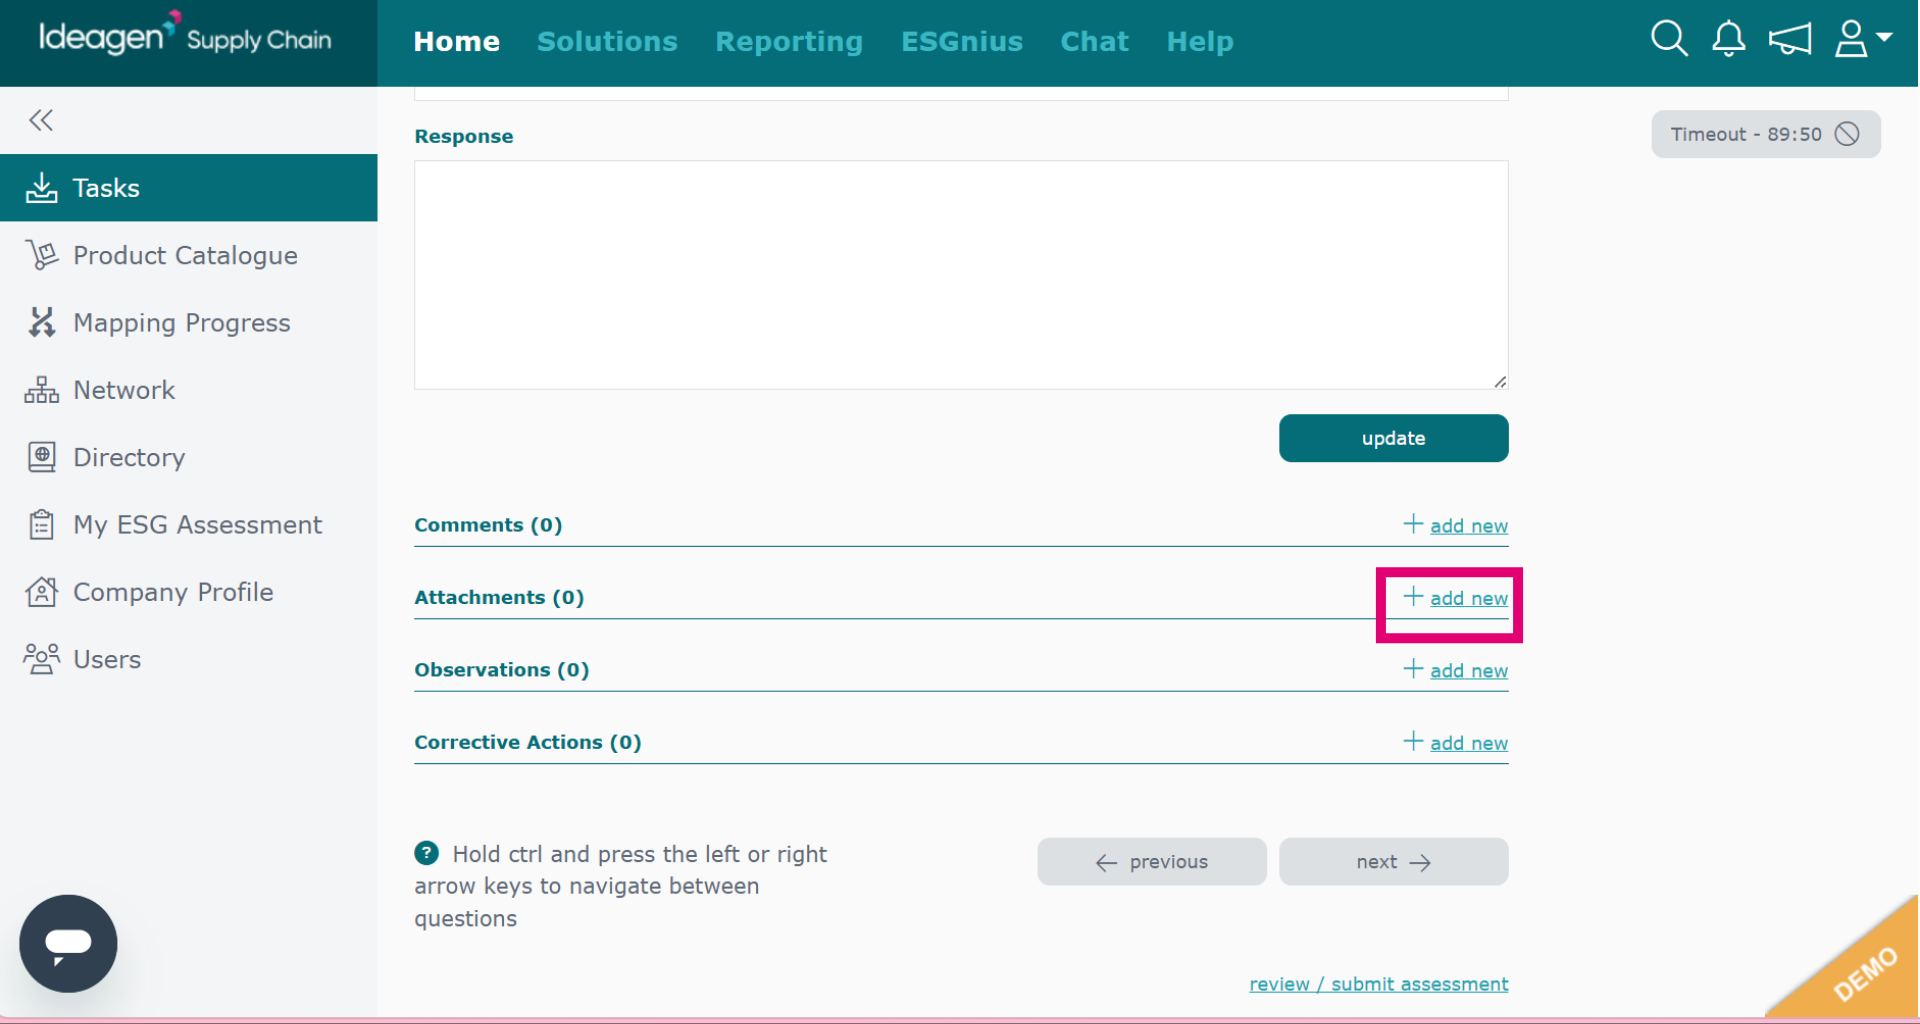The width and height of the screenshot is (1920, 1024).
Task: Open Company Profile page
Action: pyautogui.click(x=189, y=591)
